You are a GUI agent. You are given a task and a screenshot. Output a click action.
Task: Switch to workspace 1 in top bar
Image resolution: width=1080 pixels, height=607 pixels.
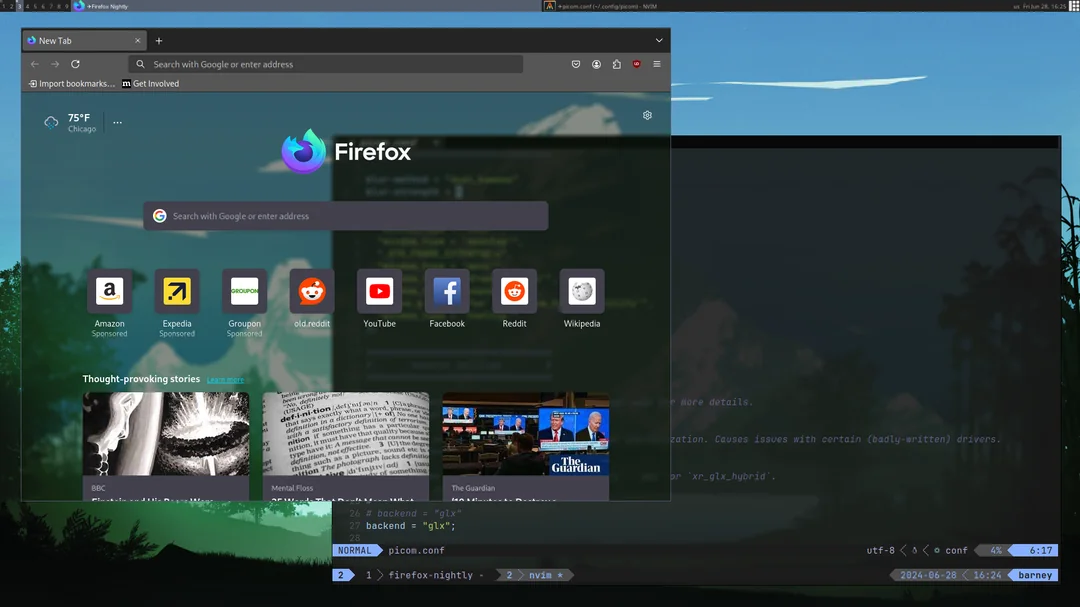(3, 6)
